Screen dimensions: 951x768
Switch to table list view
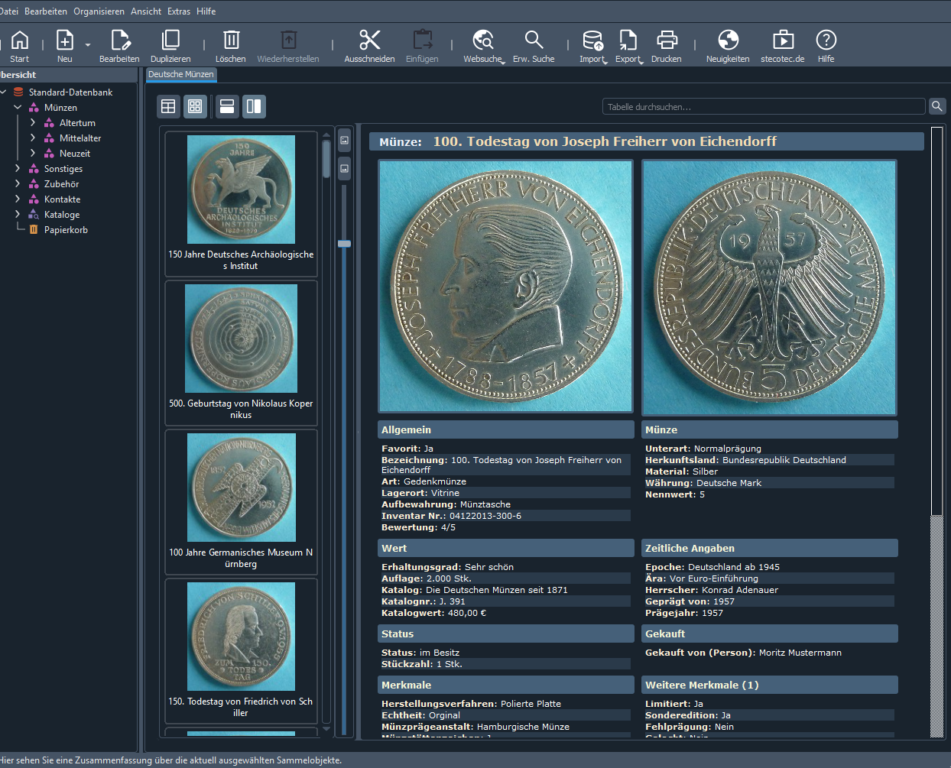pyautogui.click(x=168, y=106)
